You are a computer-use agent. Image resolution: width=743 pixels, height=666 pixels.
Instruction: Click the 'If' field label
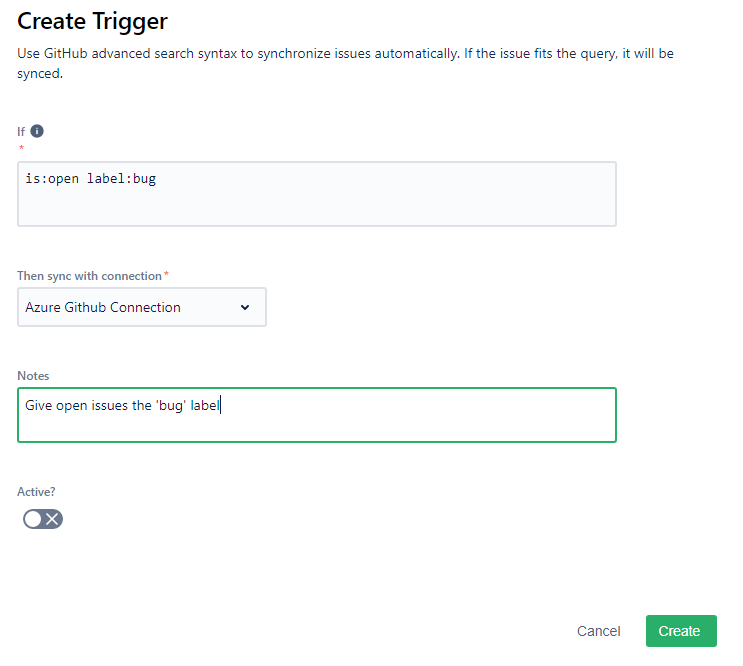point(22,131)
